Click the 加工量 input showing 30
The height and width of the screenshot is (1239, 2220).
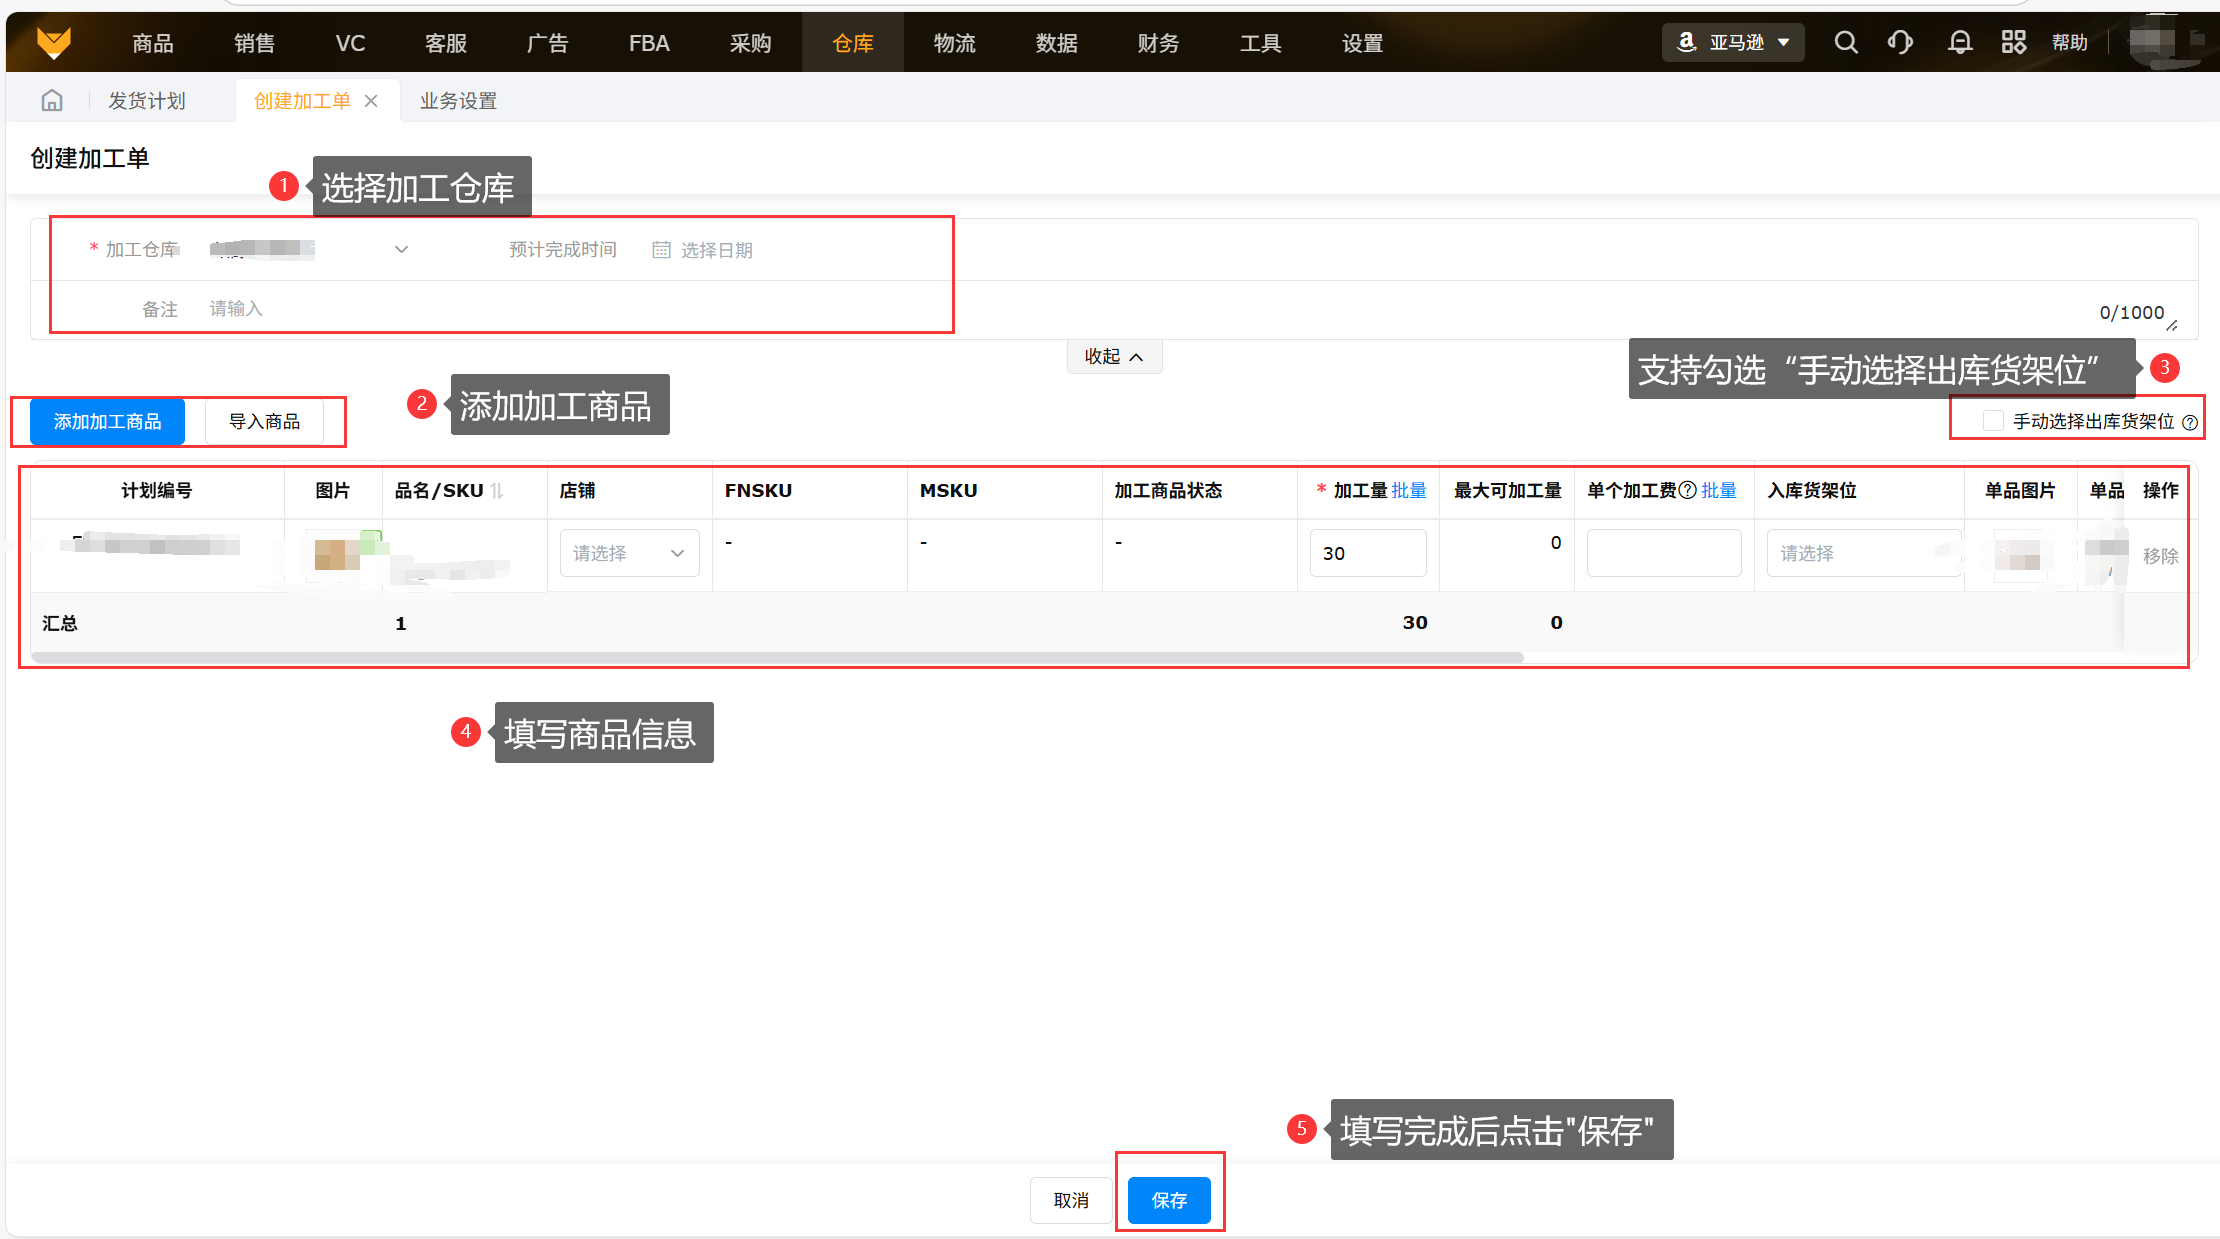(1367, 553)
